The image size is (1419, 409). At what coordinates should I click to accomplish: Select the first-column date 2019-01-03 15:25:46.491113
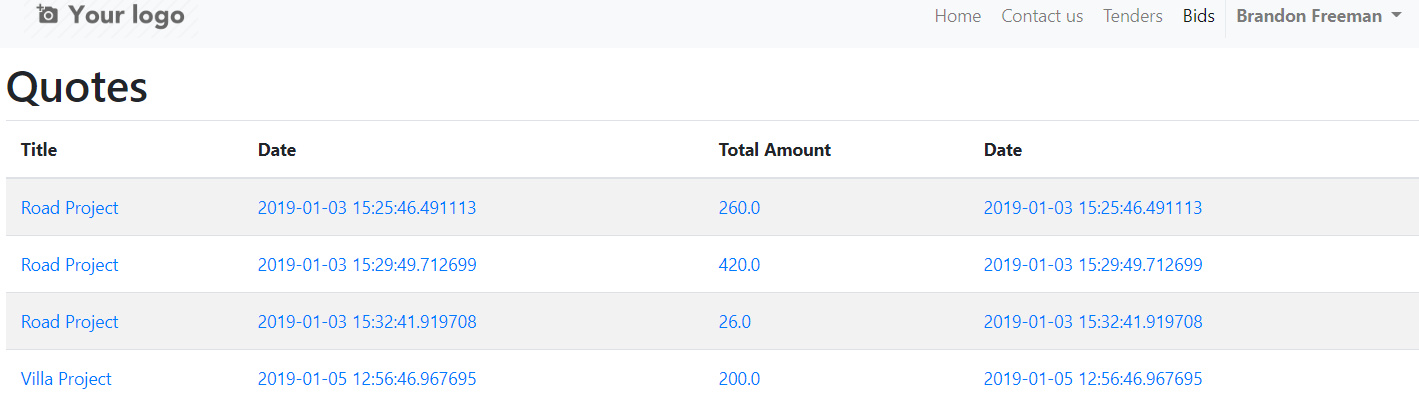366,208
